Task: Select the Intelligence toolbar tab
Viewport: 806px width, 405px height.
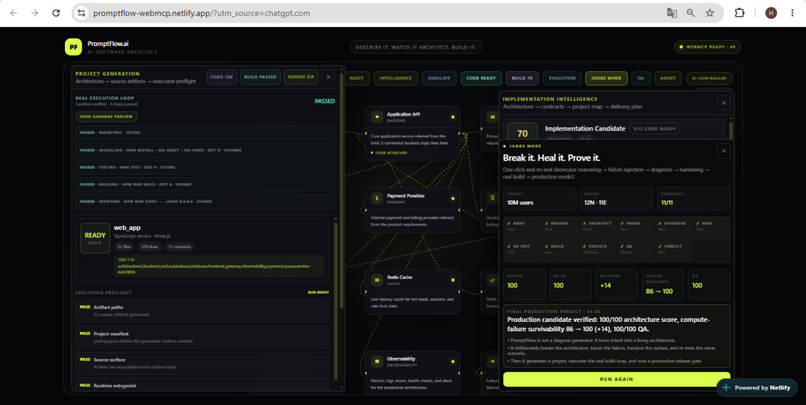Action: (395, 78)
